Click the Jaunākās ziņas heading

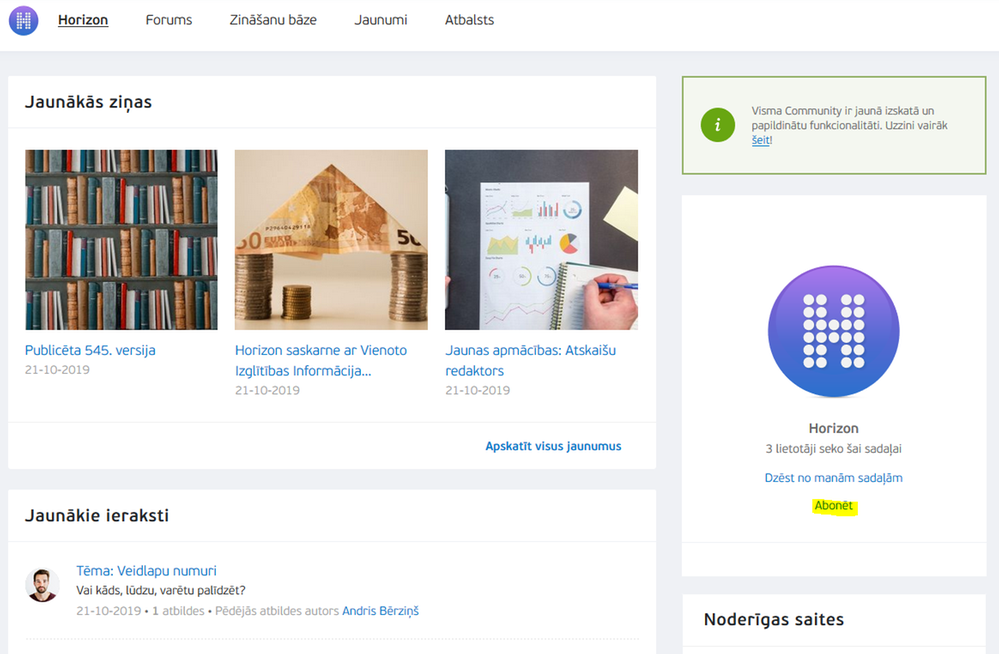[89, 102]
